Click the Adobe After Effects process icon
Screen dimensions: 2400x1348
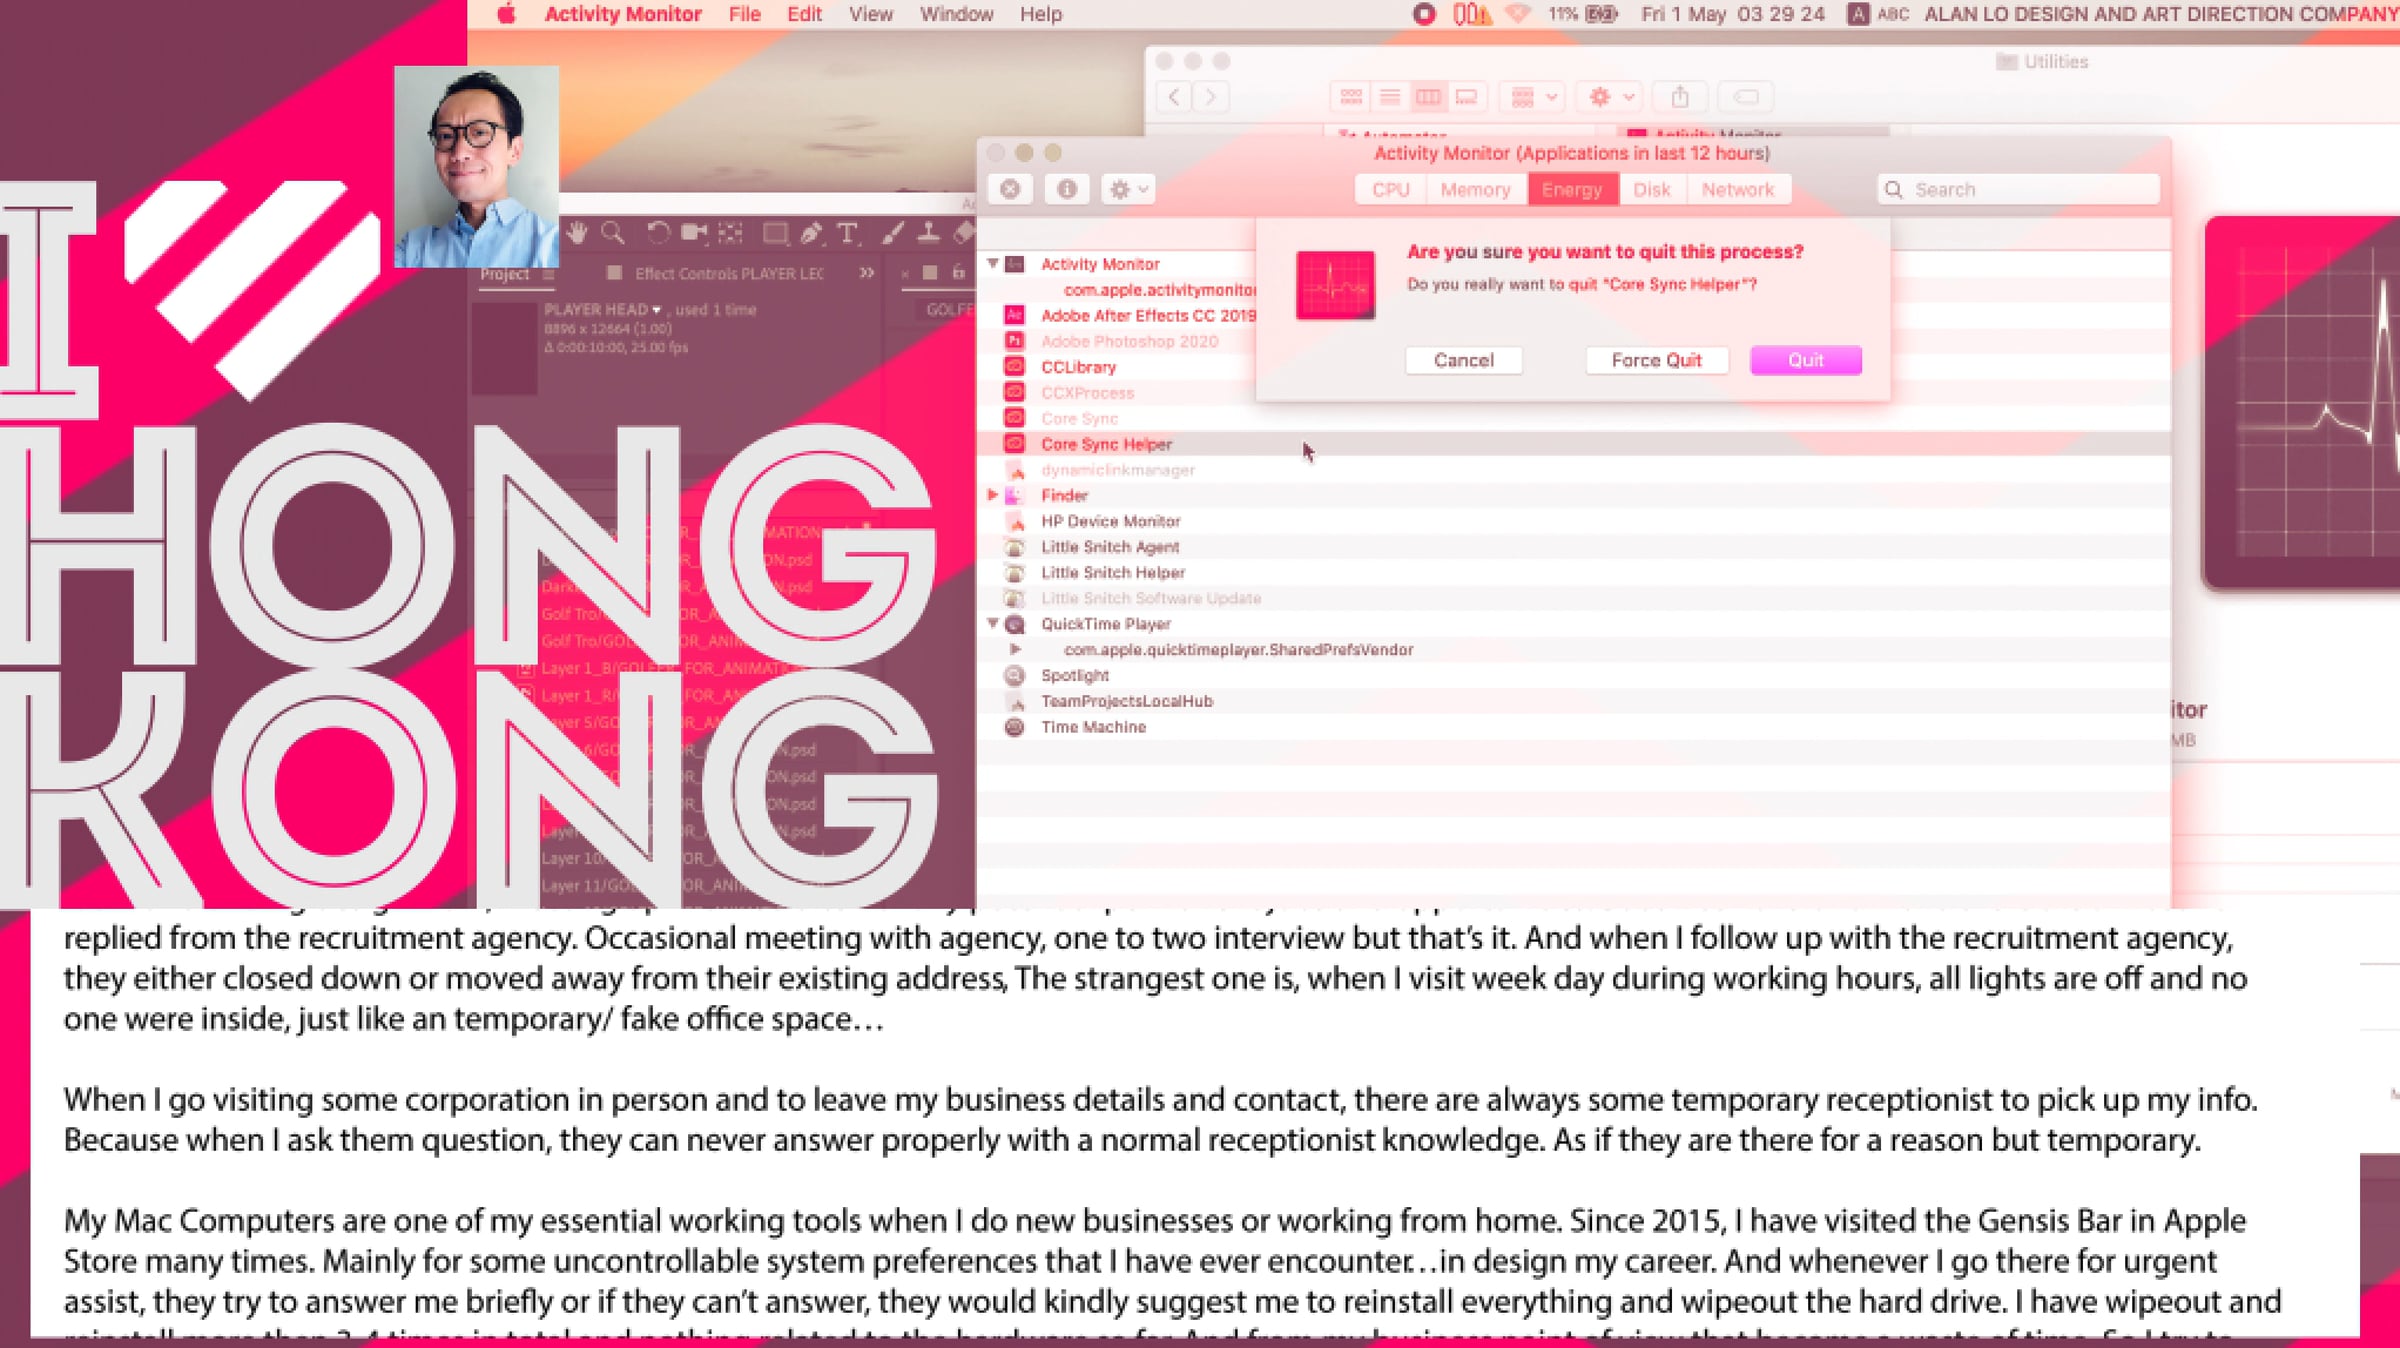(x=1014, y=315)
